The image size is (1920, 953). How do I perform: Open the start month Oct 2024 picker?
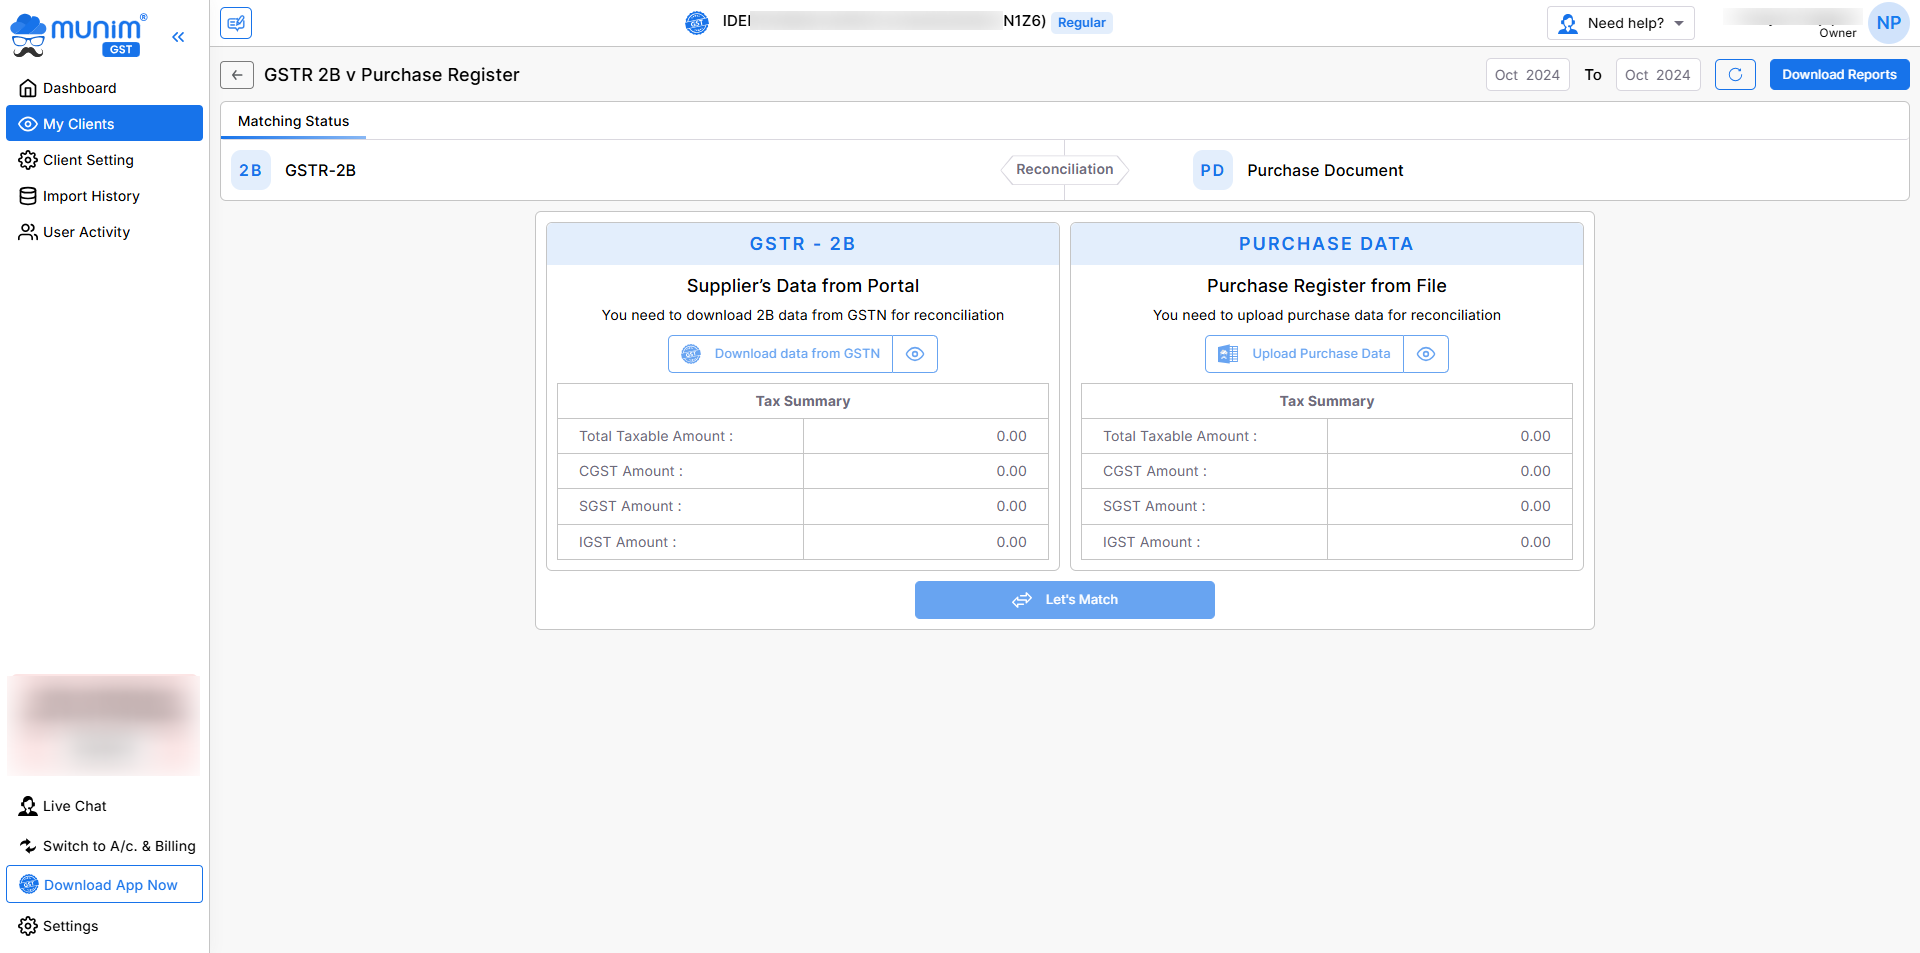coord(1527,75)
